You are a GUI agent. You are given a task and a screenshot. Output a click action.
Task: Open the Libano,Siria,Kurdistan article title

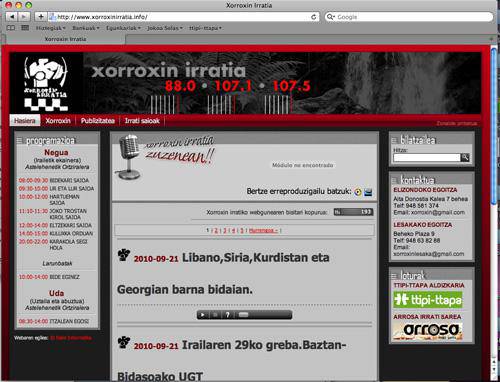[x=223, y=273]
